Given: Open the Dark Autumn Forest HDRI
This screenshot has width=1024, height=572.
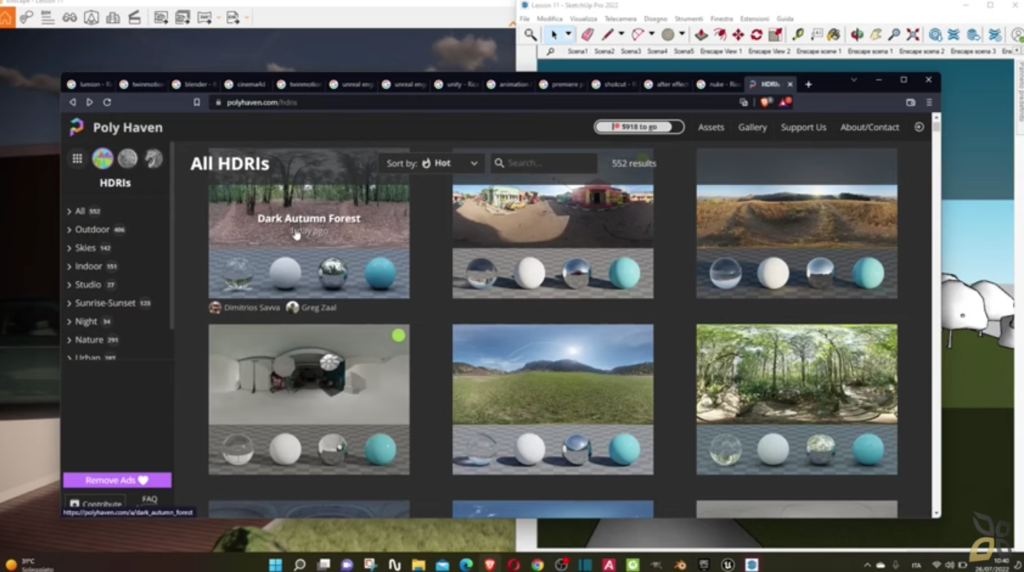Looking at the screenshot, I should coord(309,223).
